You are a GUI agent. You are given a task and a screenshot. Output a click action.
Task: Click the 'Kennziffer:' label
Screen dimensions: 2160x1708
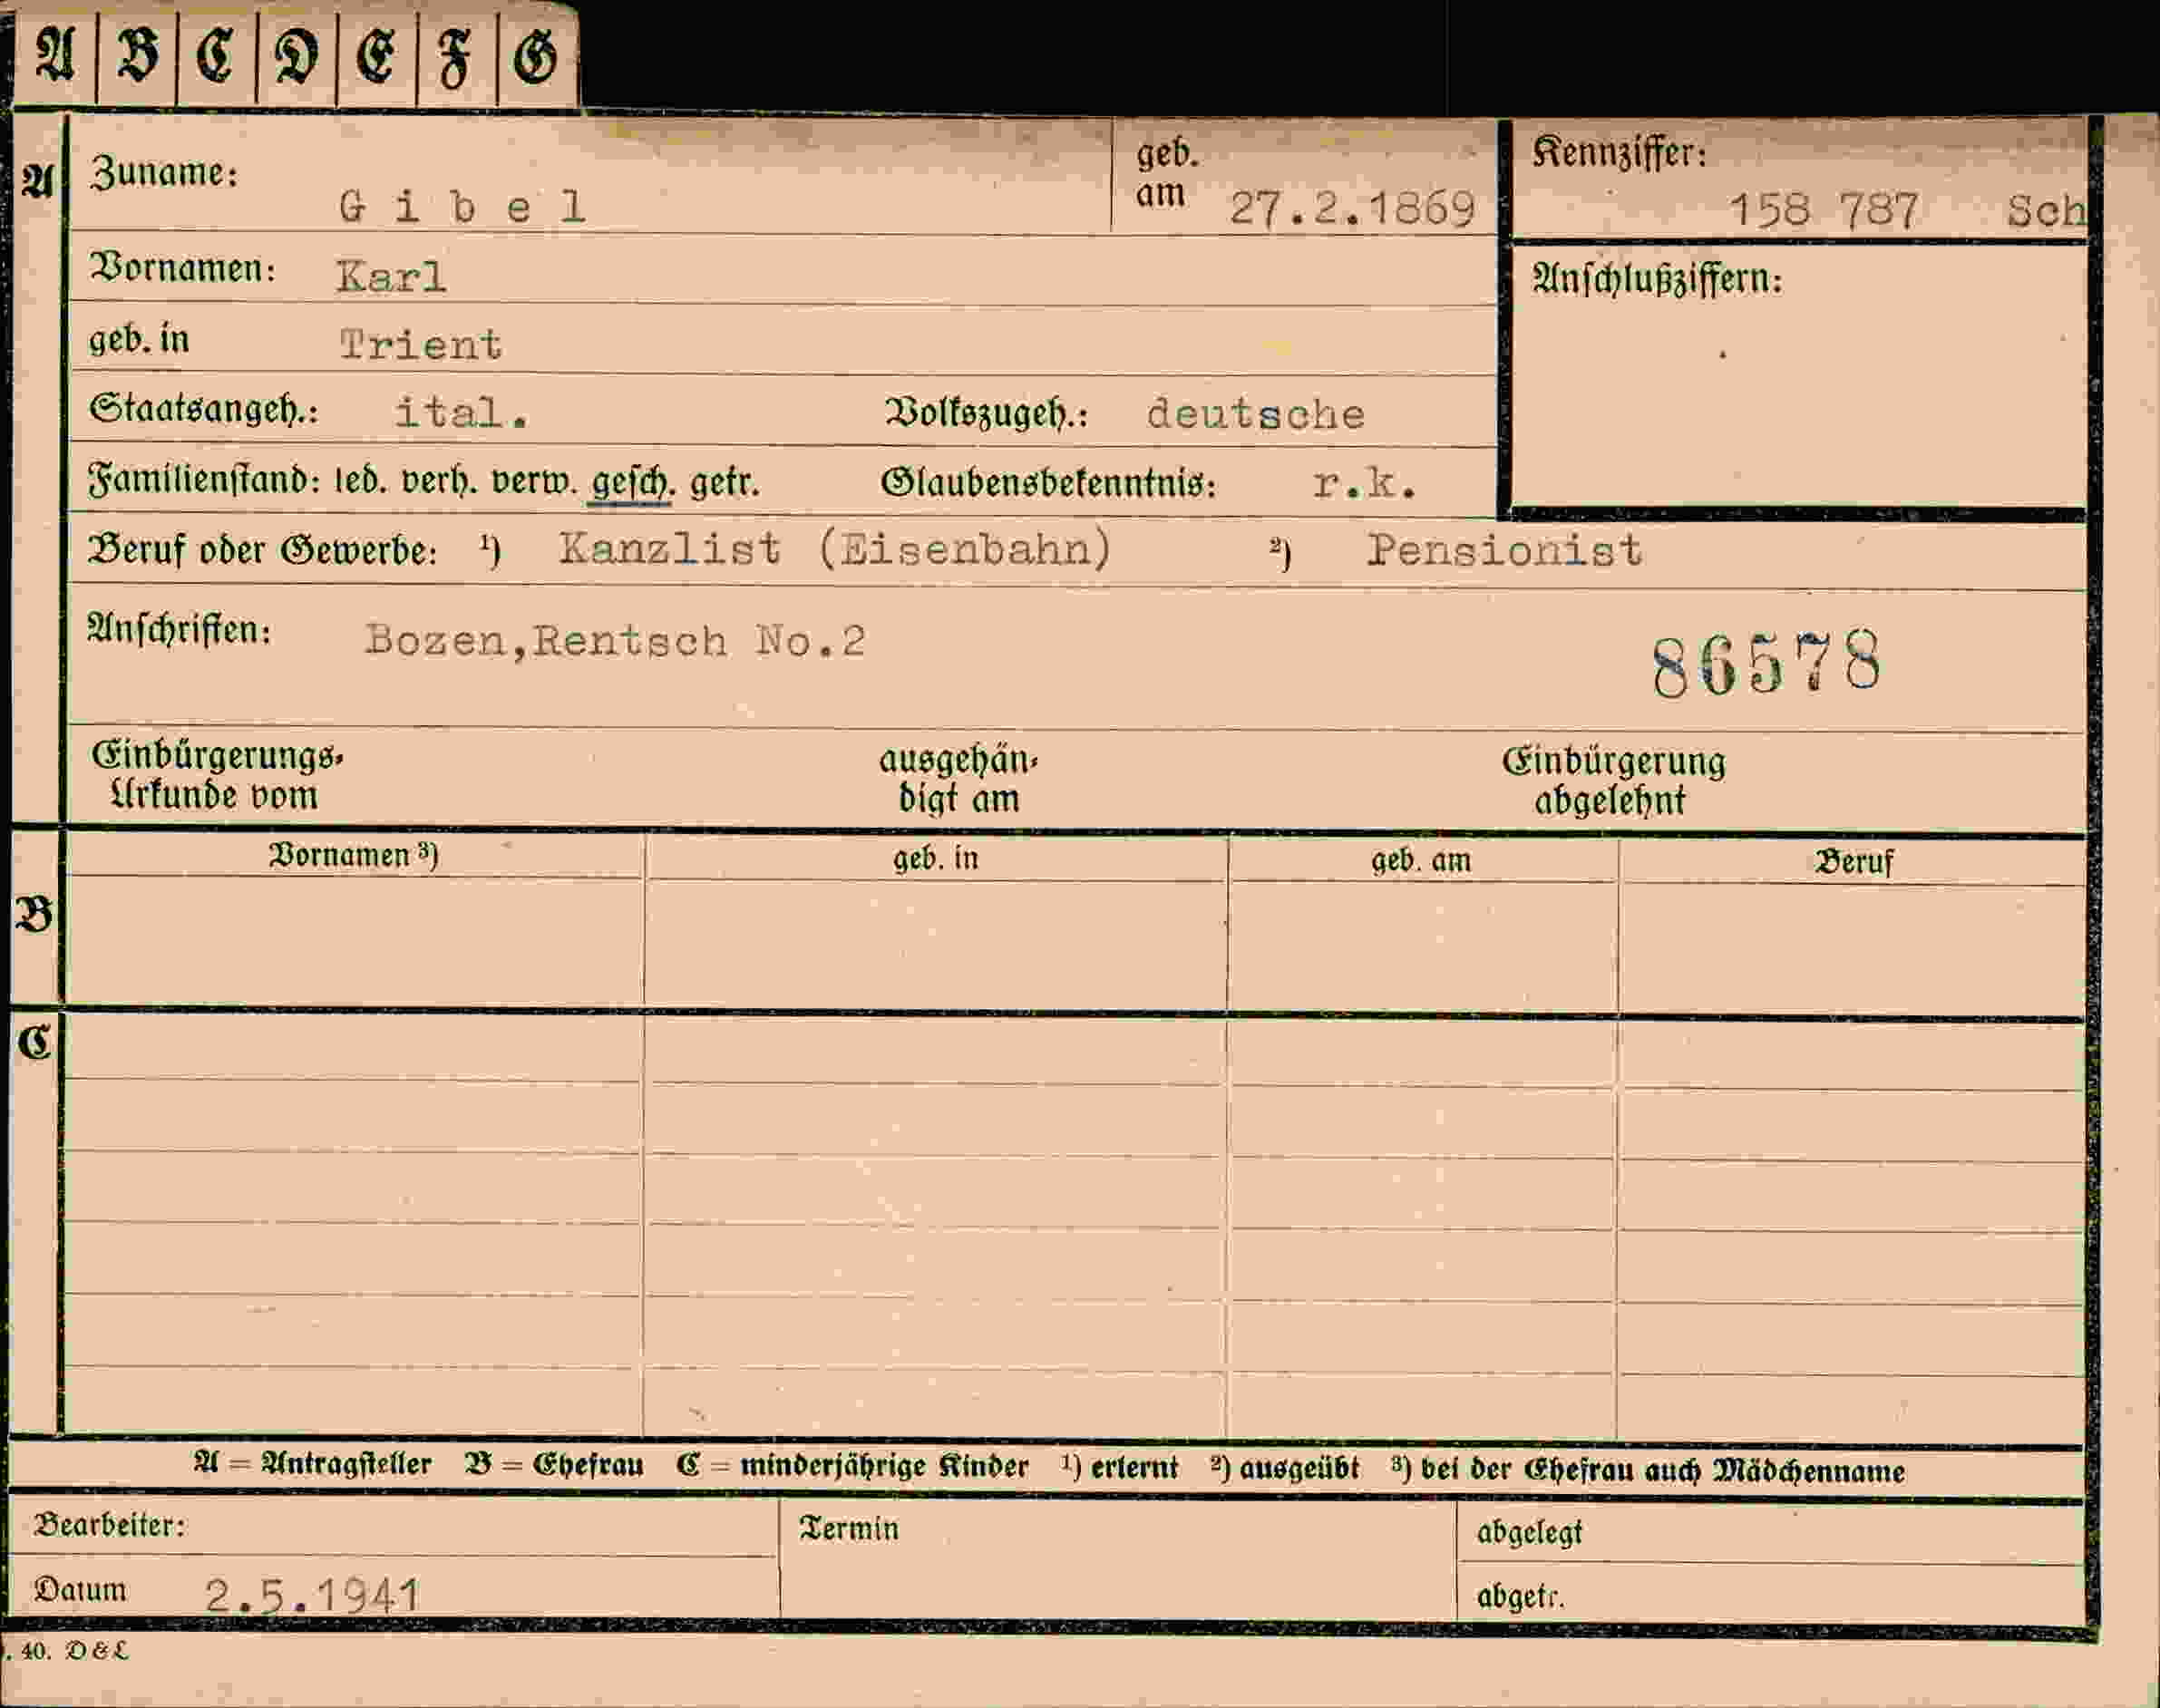[x=1619, y=153]
